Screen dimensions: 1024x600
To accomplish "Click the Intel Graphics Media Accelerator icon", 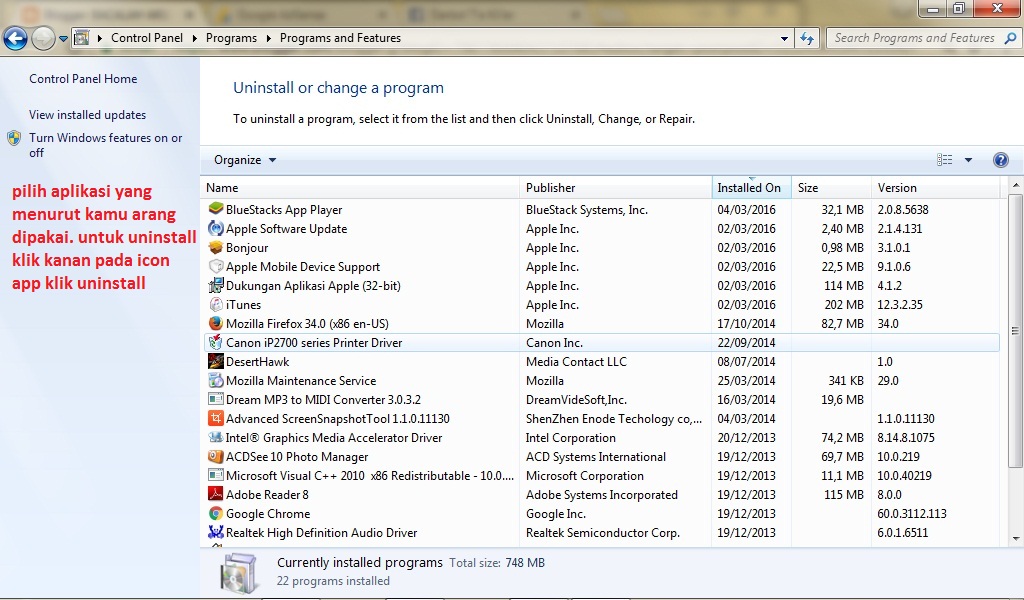I will point(216,437).
